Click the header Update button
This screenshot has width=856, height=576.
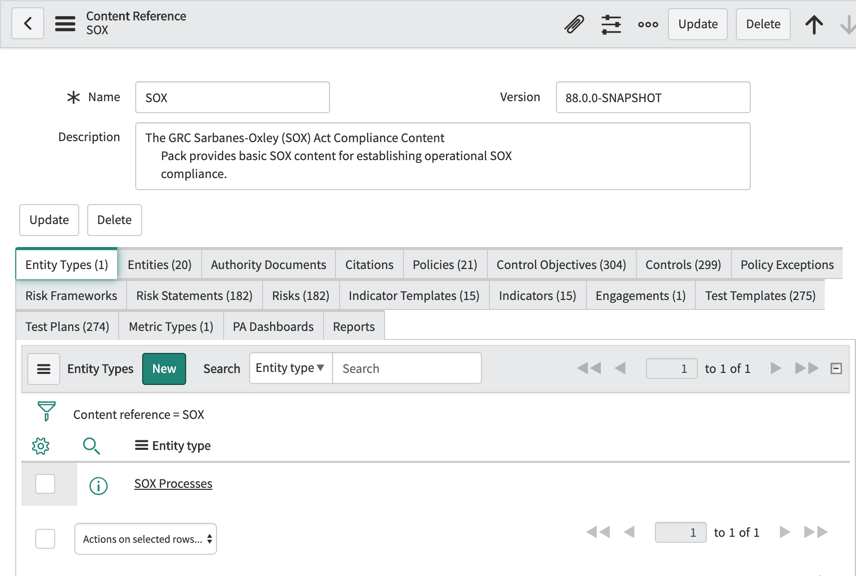click(698, 24)
